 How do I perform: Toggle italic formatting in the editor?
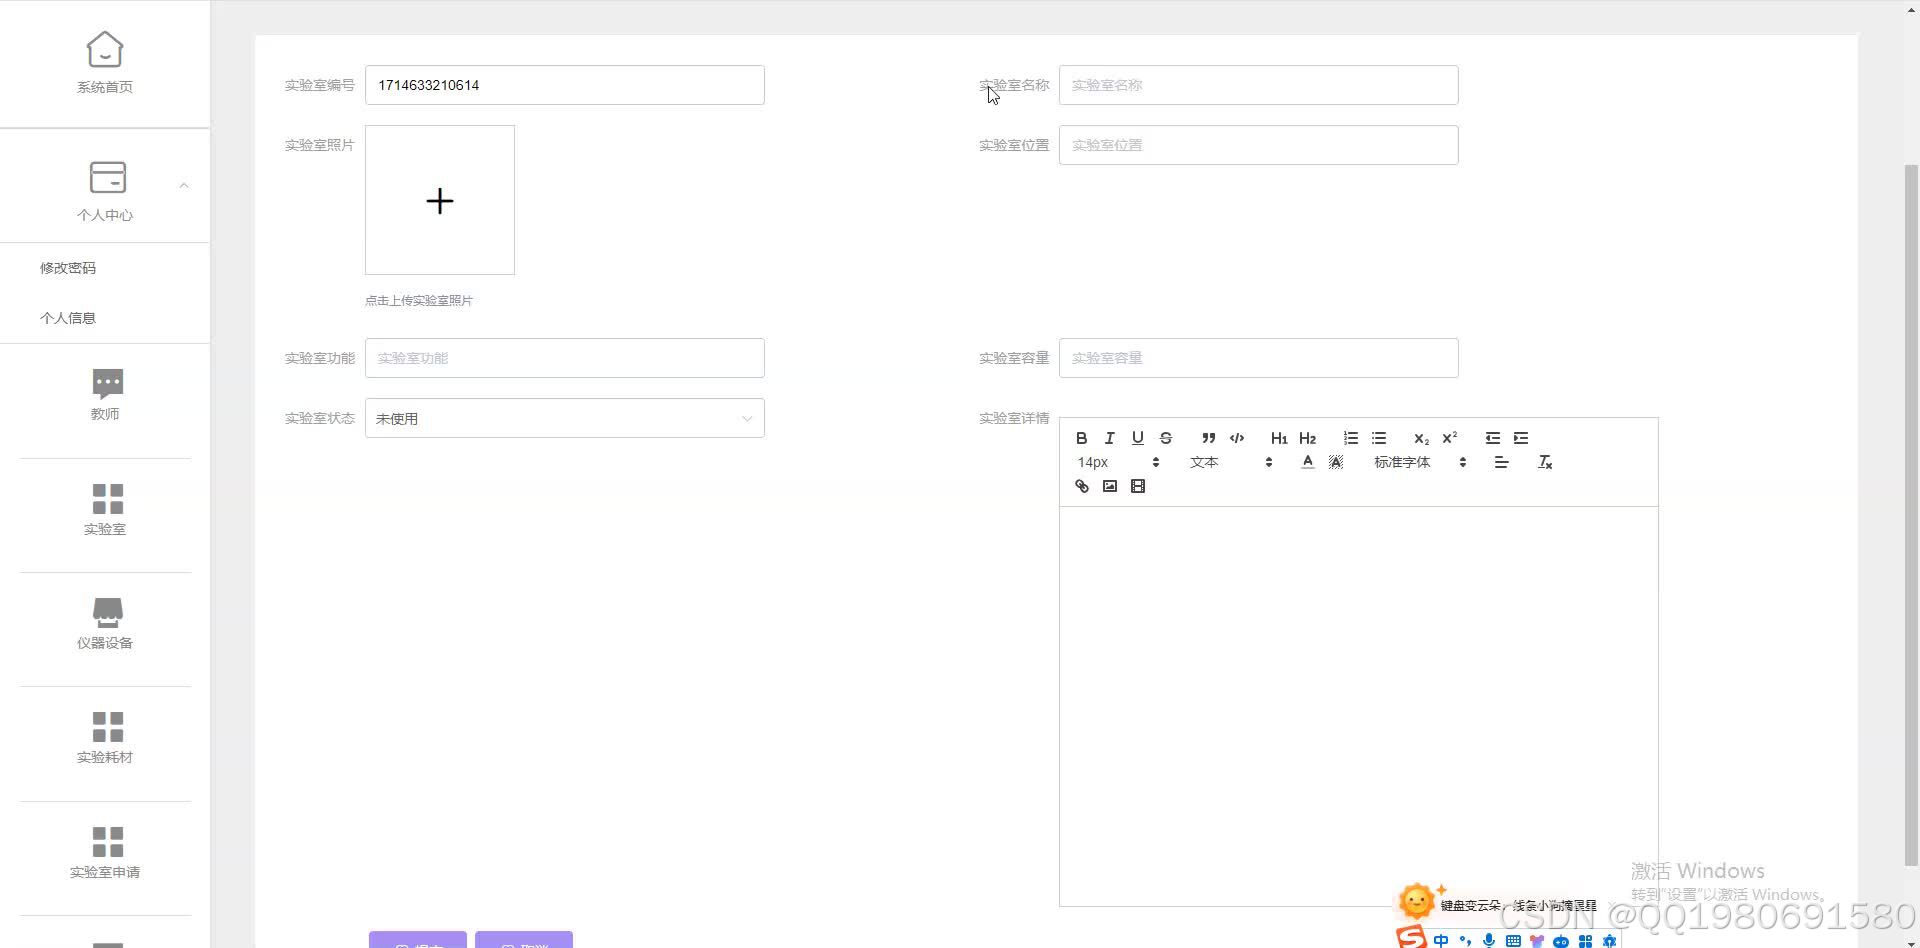click(x=1109, y=438)
